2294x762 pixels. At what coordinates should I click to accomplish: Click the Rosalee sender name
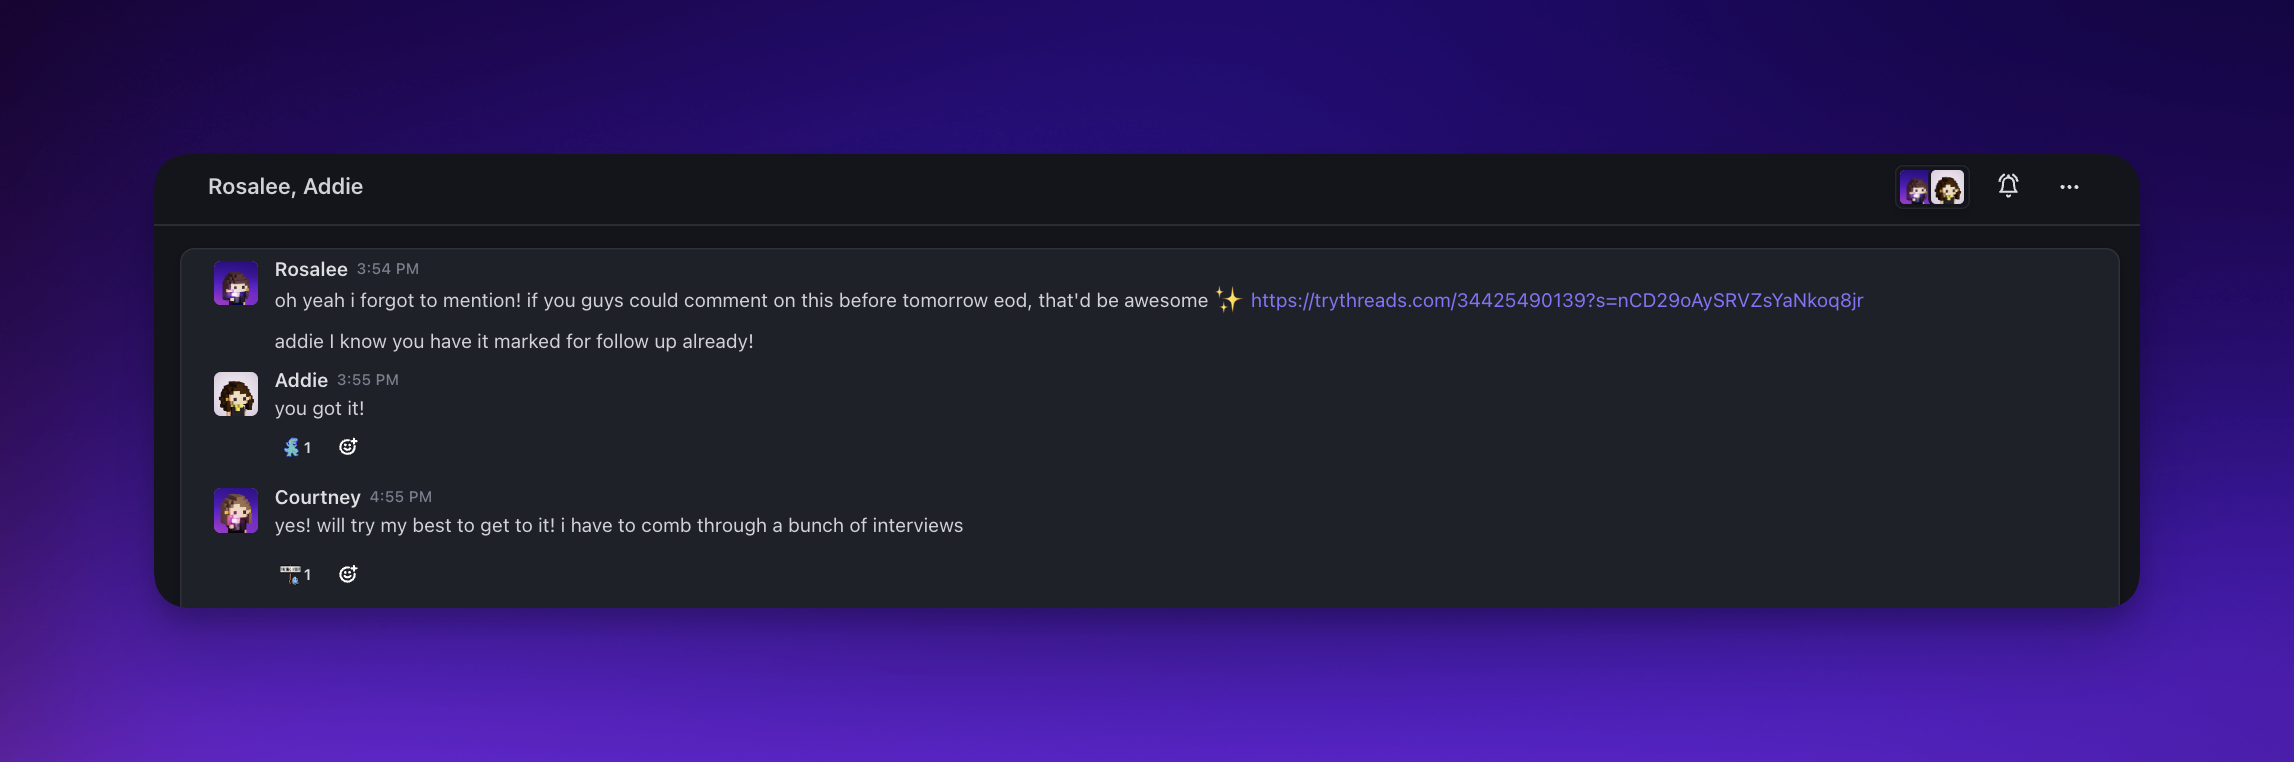(x=311, y=269)
